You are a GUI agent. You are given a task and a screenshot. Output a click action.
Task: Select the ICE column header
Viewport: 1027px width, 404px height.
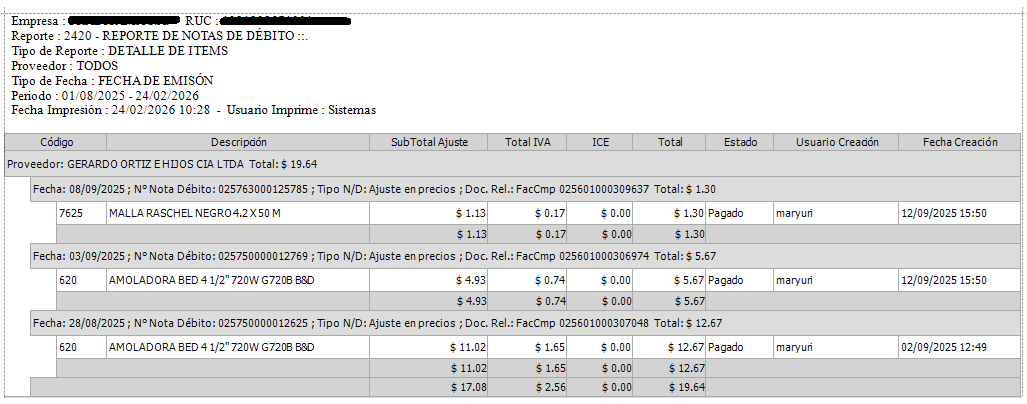(x=600, y=142)
